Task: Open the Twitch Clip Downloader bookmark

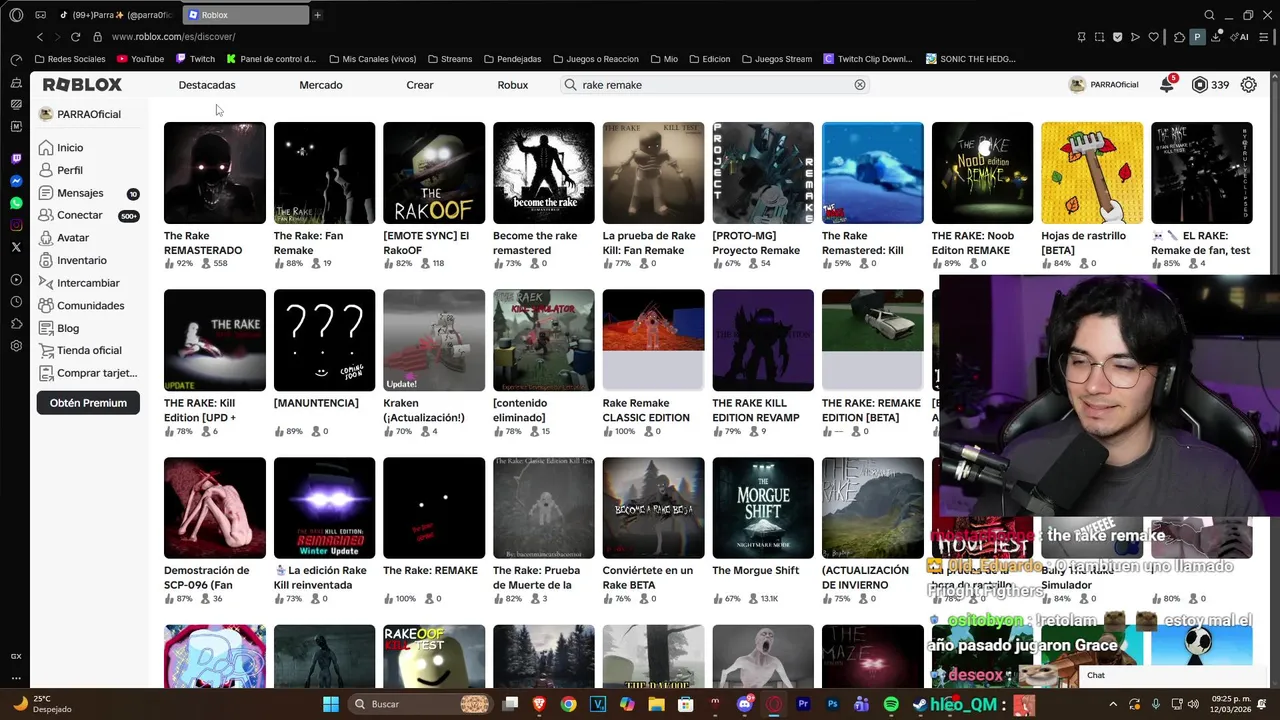Action: 868,59
